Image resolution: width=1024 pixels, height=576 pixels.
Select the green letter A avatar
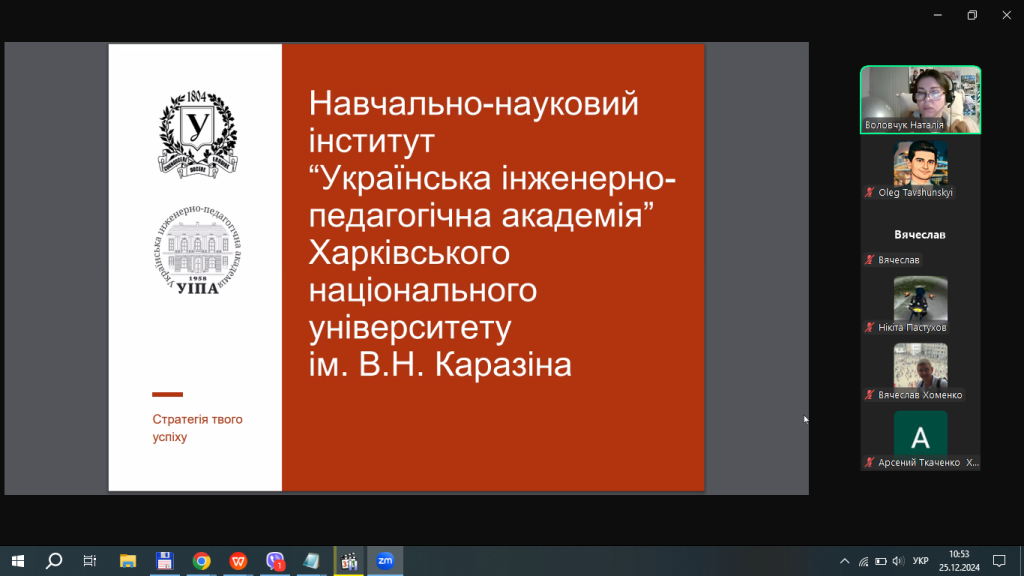[x=921, y=433]
